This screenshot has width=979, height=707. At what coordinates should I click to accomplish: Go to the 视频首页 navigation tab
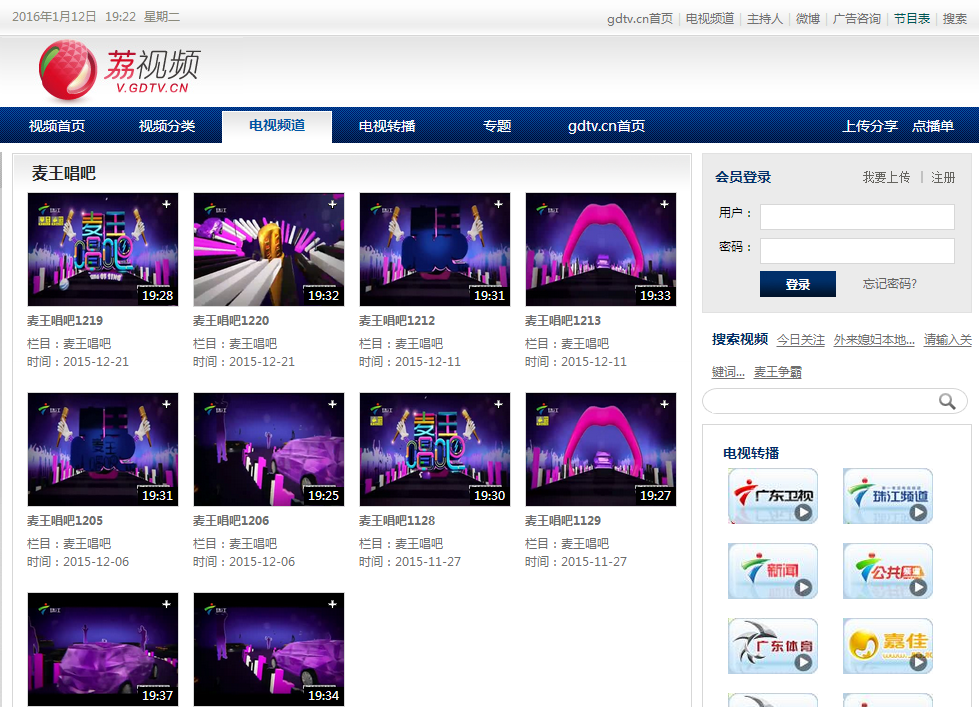tap(57, 126)
